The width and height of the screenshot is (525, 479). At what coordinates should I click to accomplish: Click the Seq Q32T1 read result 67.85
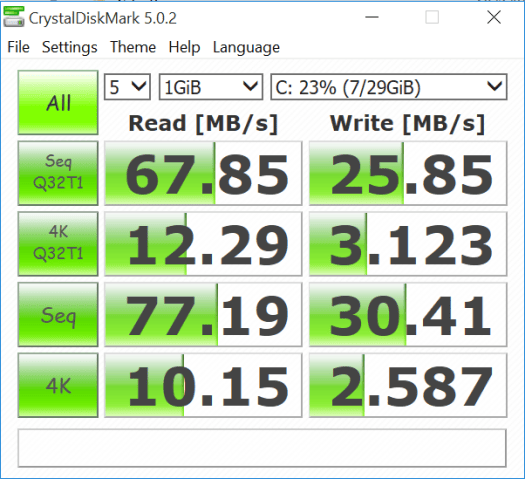(x=203, y=173)
